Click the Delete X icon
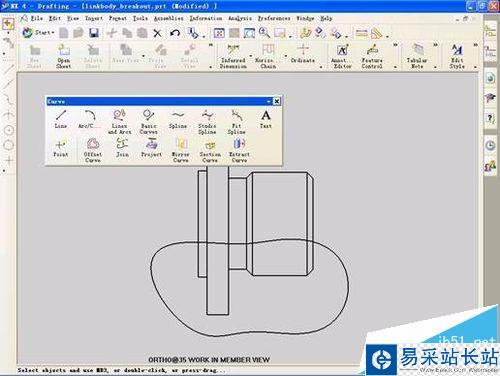This screenshot has width=500, height=376. point(157,33)
